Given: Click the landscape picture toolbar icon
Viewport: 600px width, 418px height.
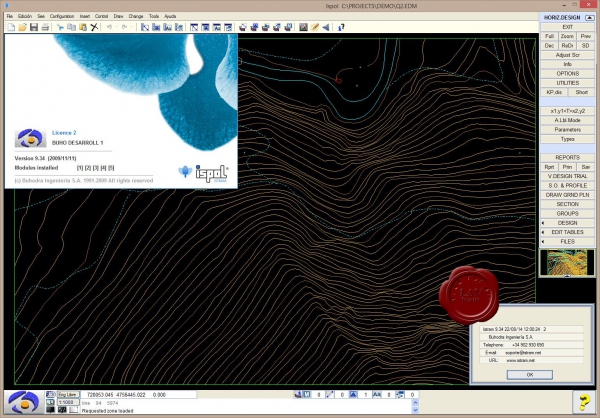Looking at the screenshot, I should (303, 27).
